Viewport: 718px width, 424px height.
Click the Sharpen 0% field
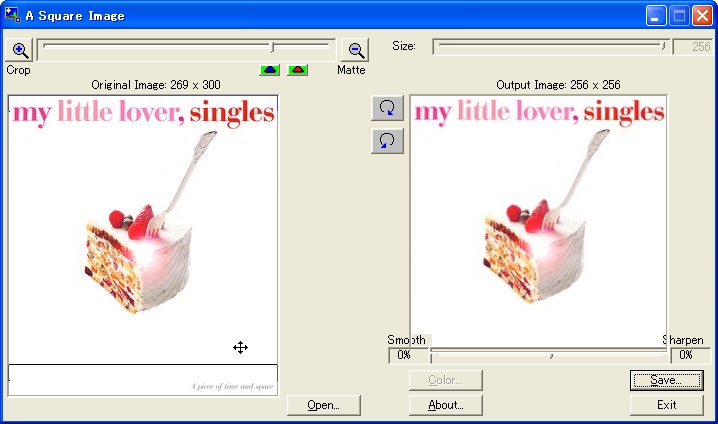pos(691,355)
